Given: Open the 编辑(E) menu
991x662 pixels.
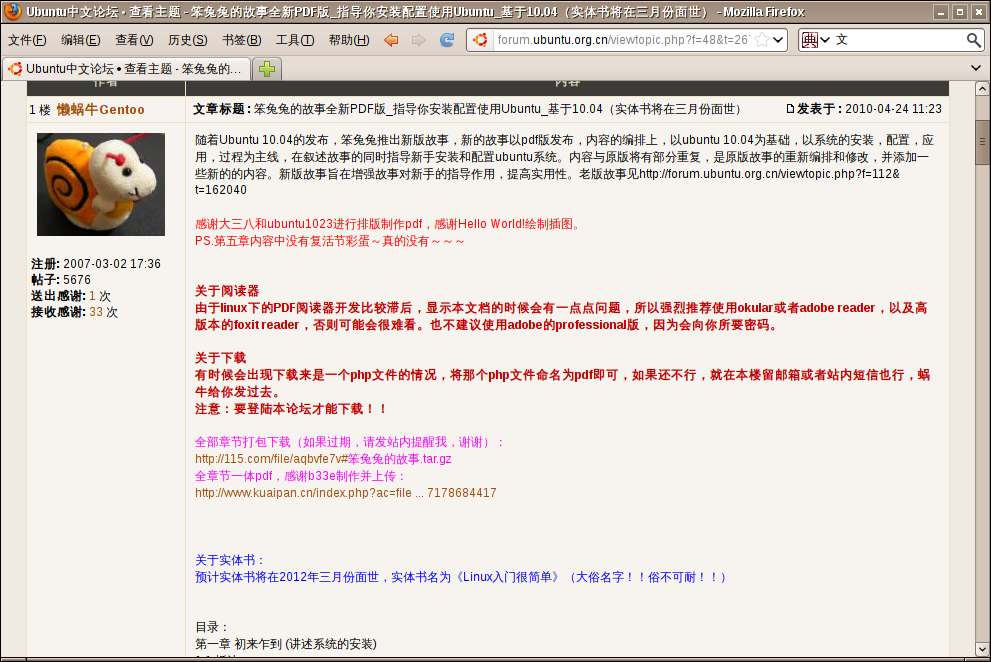Looking at the screenshot, I should pyautogui.click(x=80, y=40).
